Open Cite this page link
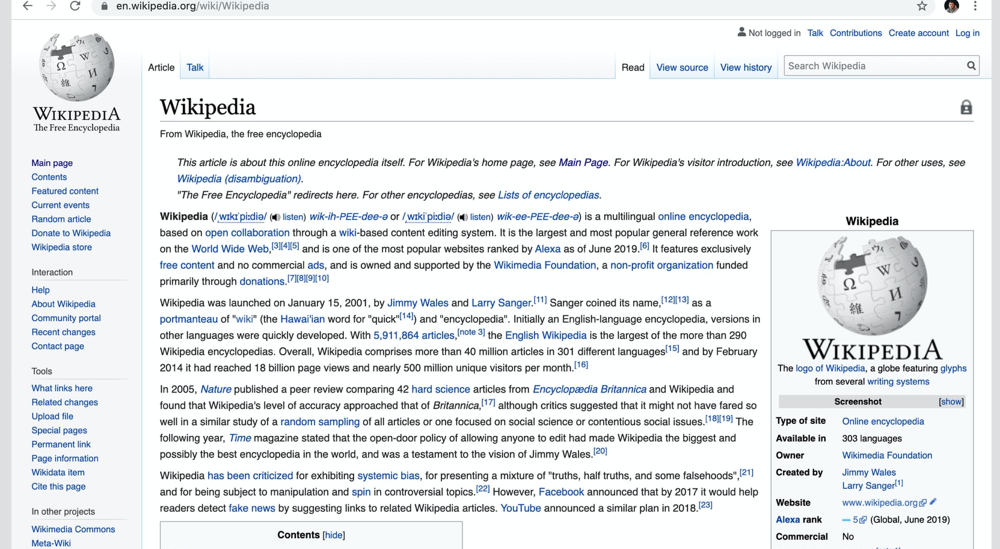The image size is (1000, 549). click(x=59, y=487)
